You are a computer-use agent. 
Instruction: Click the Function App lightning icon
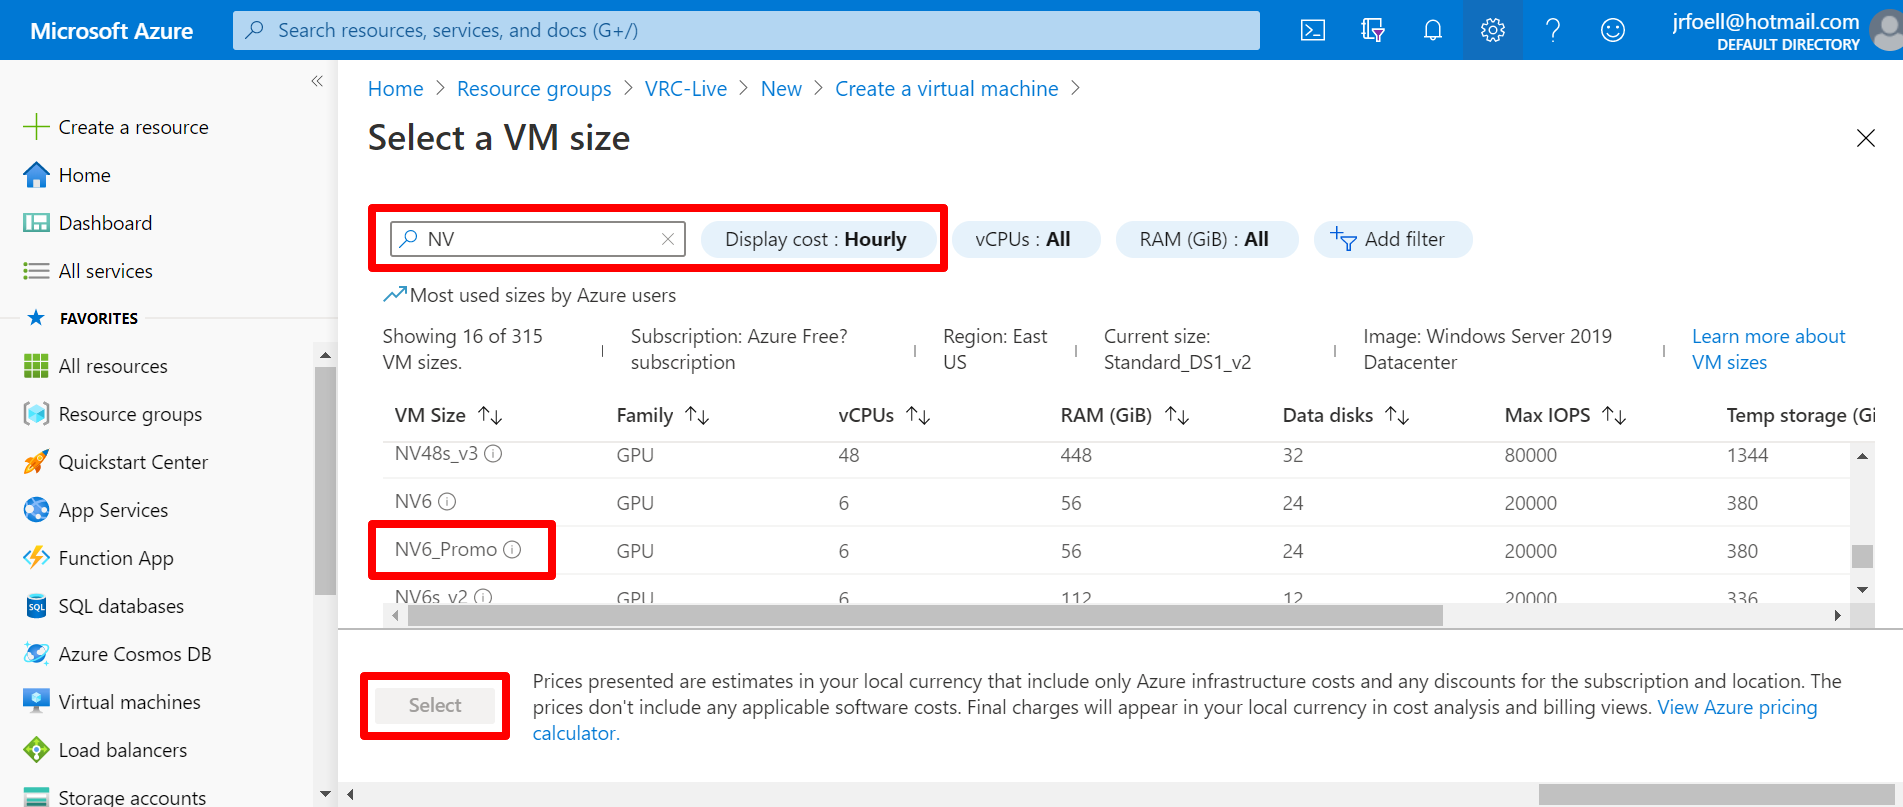click(x=36, y=558)
